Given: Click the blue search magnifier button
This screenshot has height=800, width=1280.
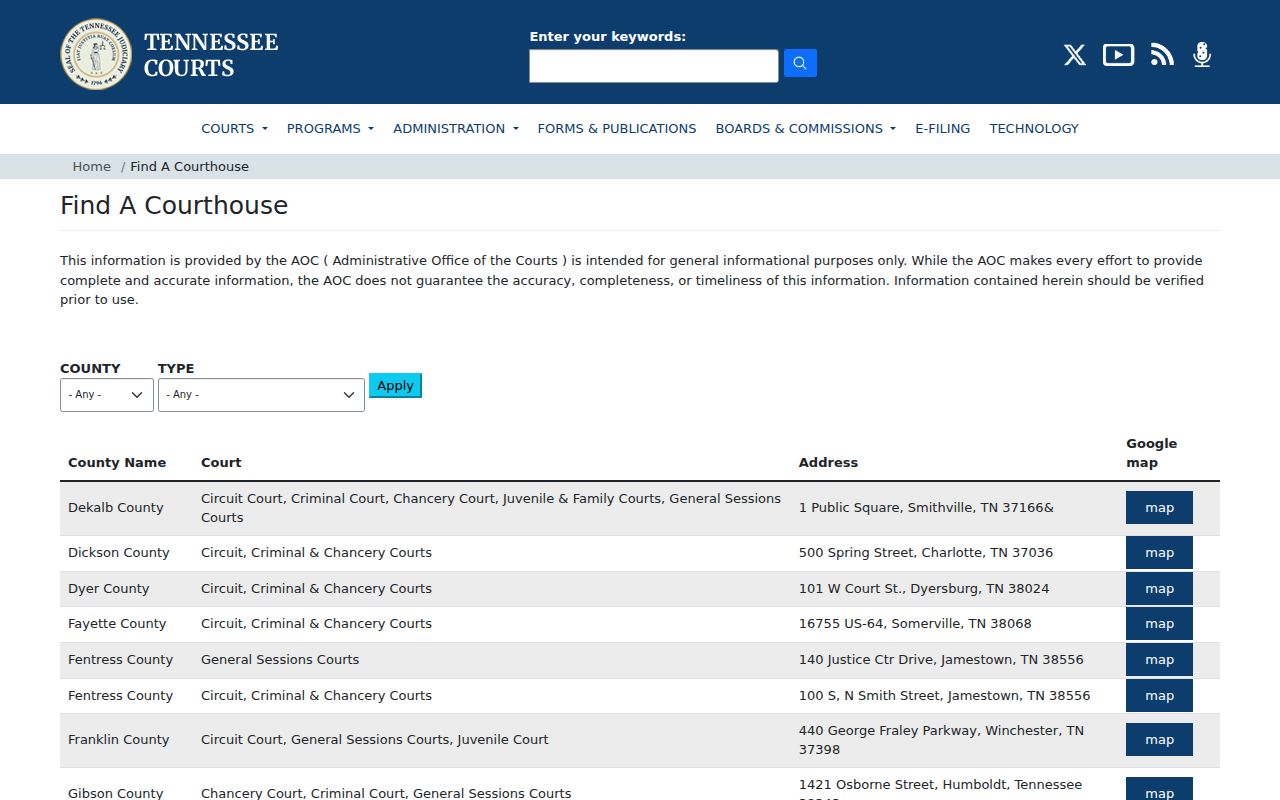Looking at the screenshot, I should 800,63.
